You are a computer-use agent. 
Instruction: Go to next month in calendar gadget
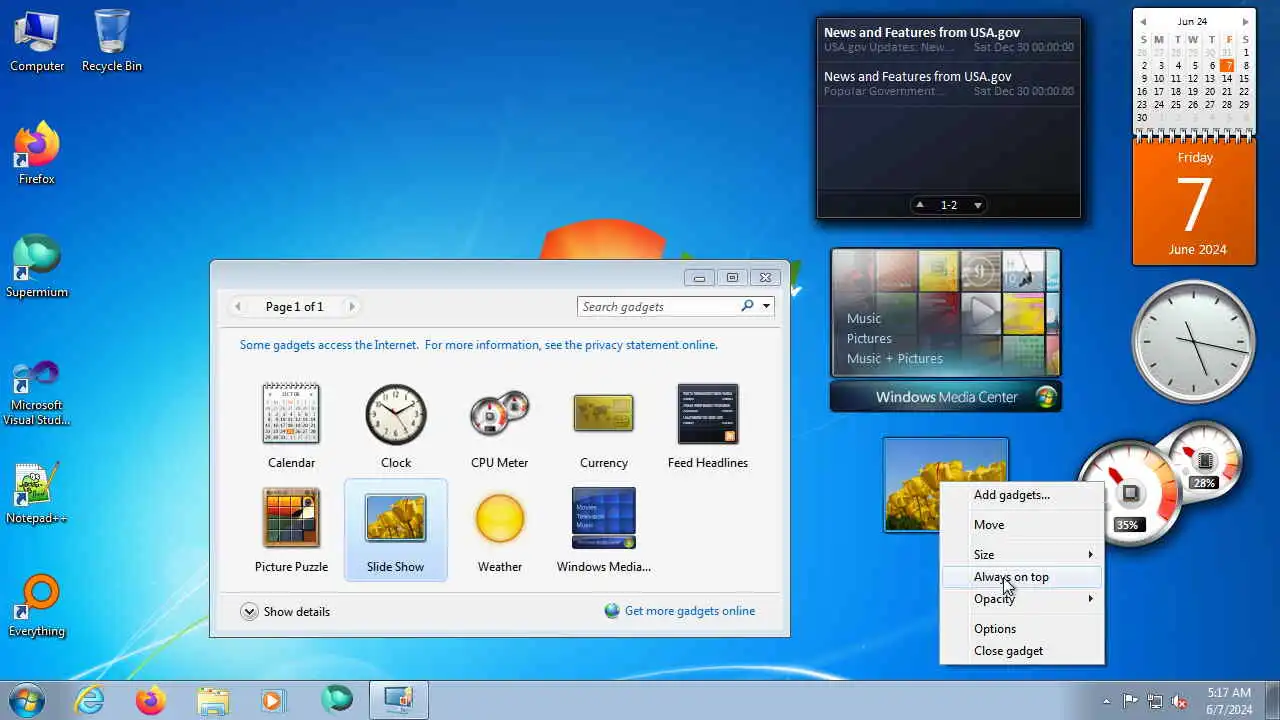click(x=1245, y=21)
